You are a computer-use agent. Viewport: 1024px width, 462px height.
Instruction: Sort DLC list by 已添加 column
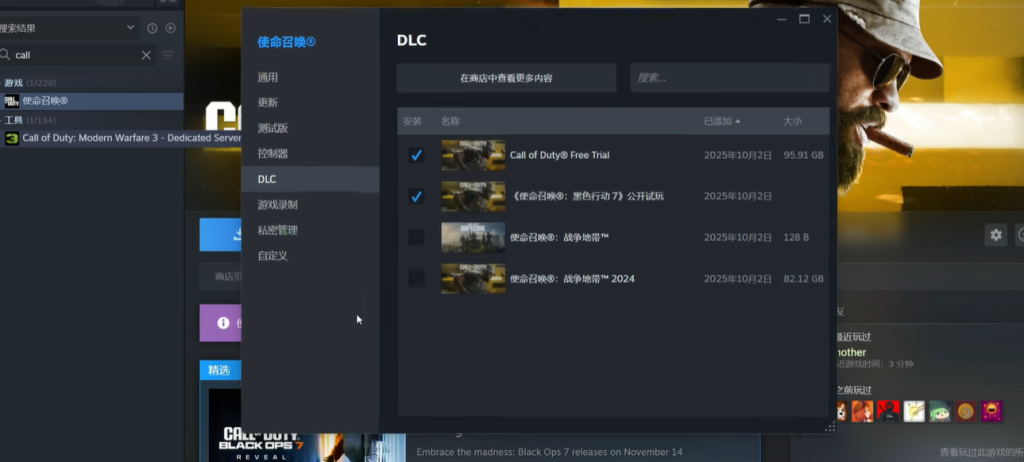click(x=722, y=121)
